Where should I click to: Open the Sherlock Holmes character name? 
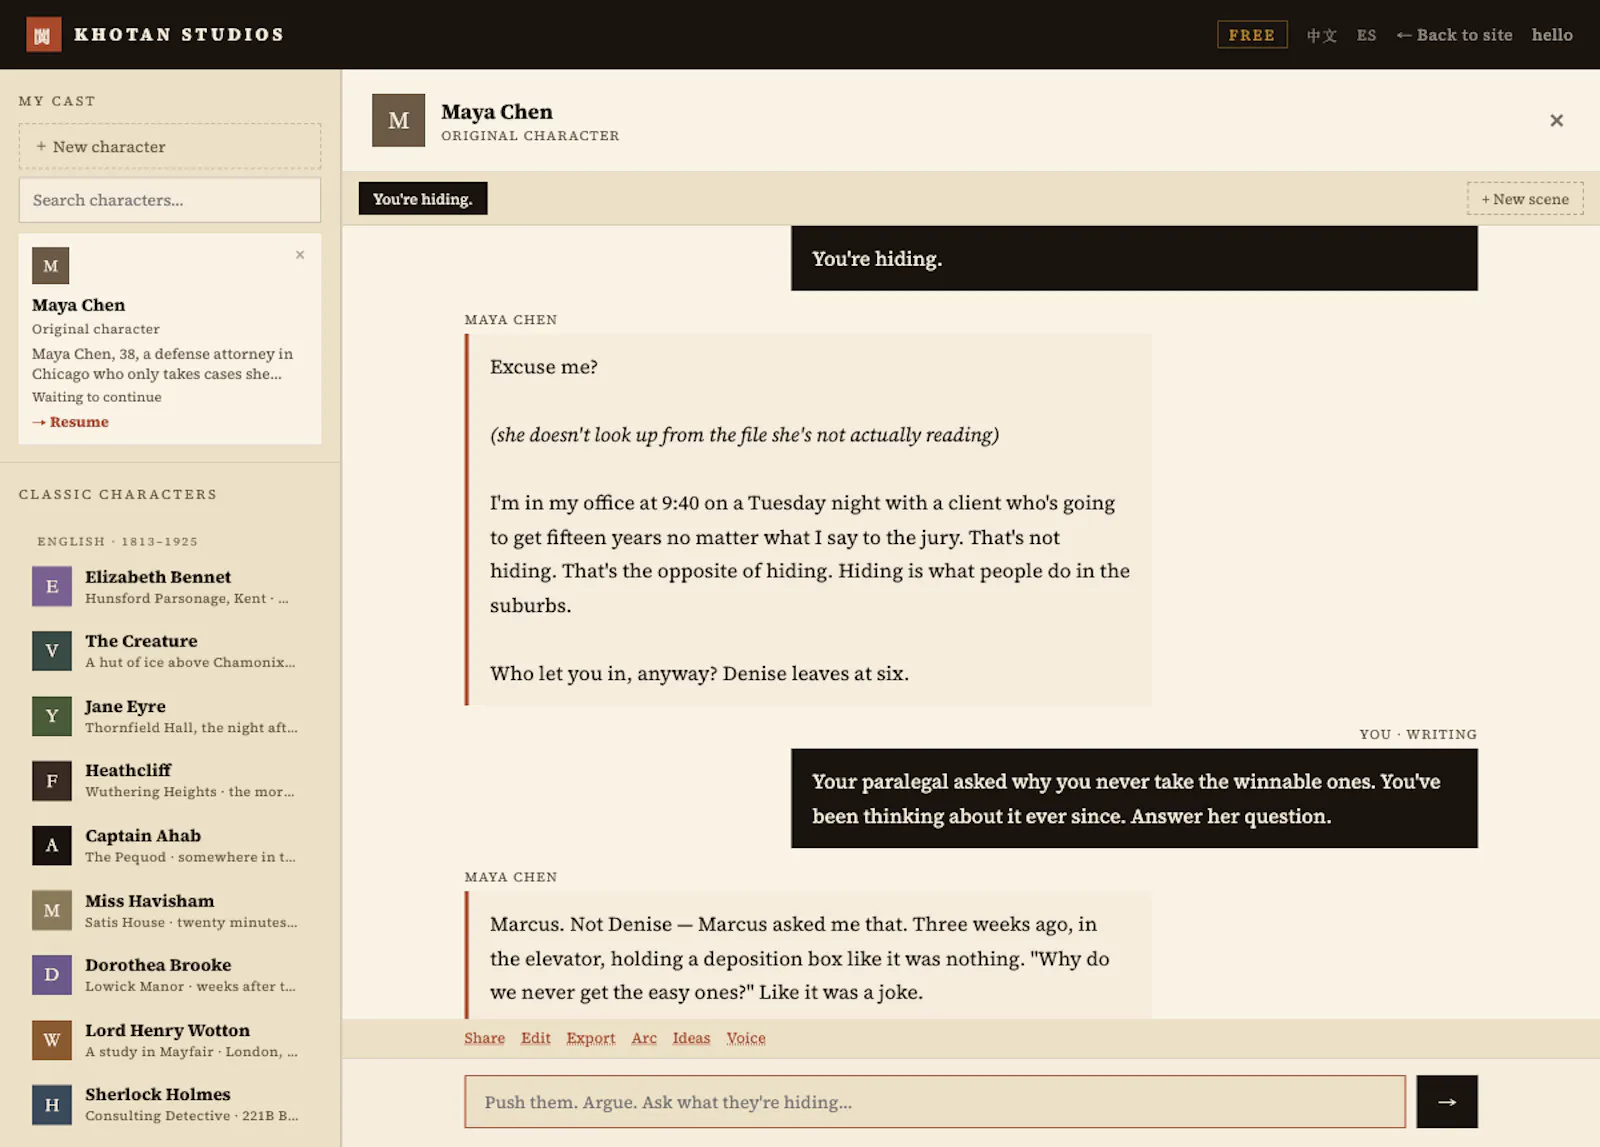[x=158, y=1094]
